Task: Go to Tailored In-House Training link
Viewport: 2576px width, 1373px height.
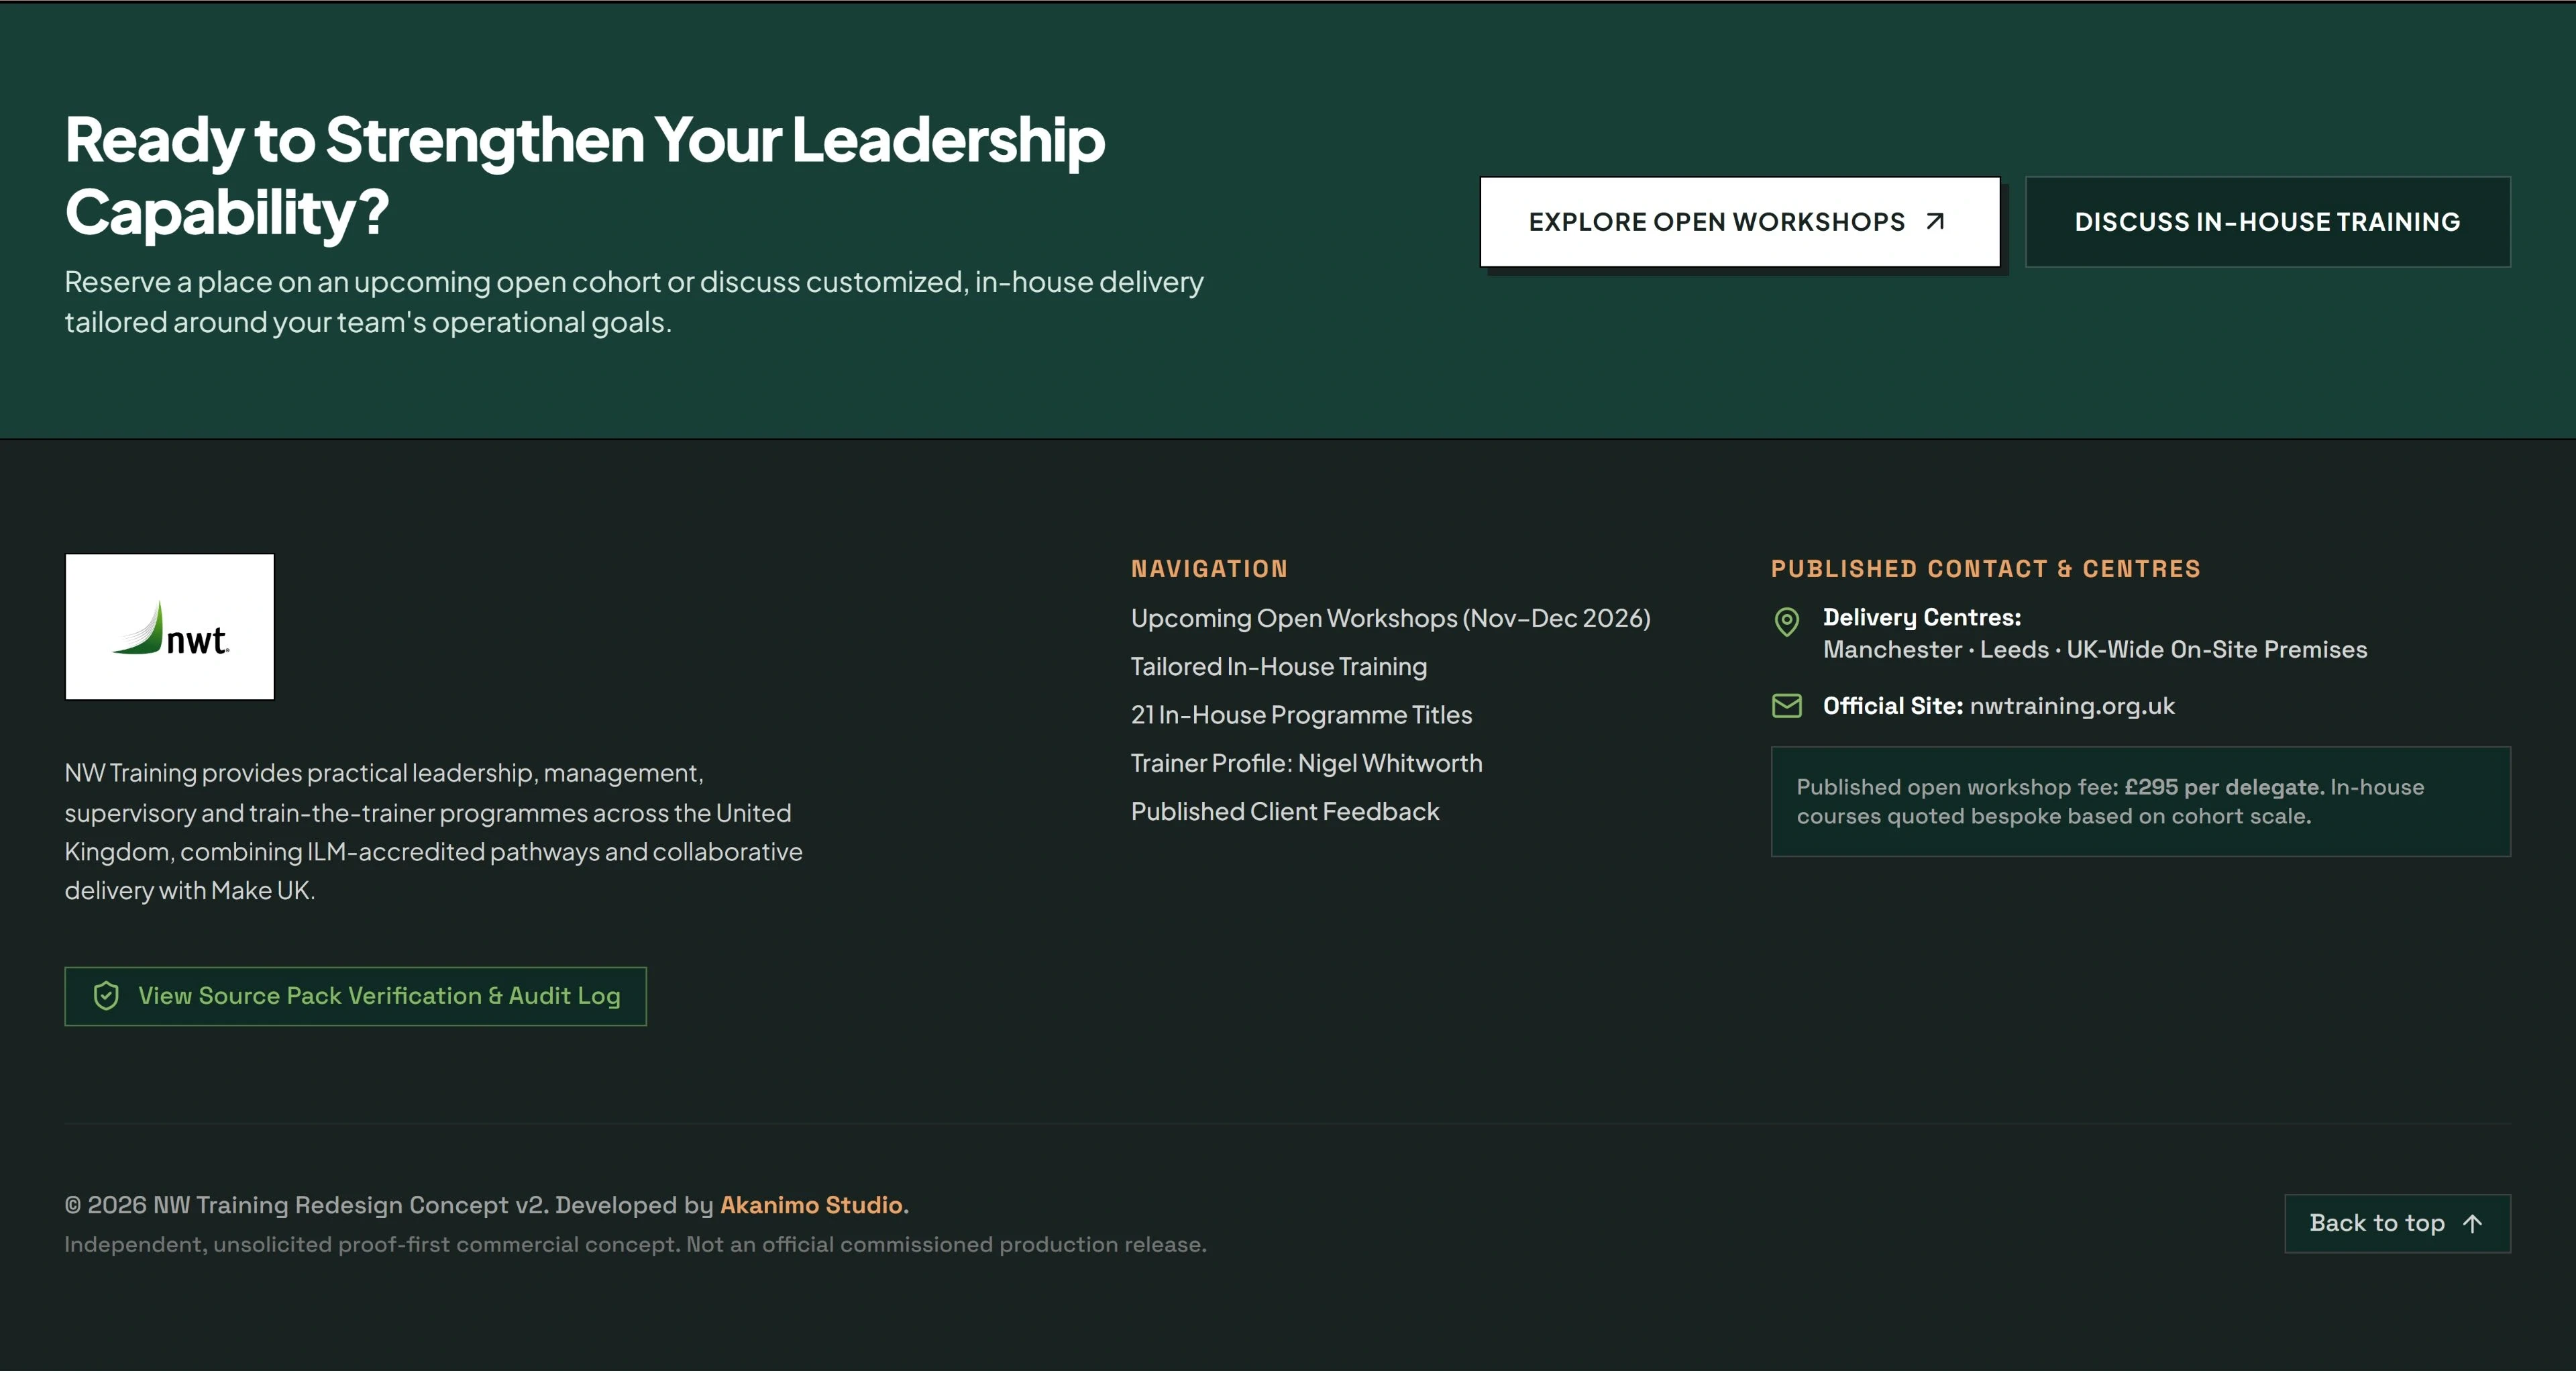Action: 1279,666
